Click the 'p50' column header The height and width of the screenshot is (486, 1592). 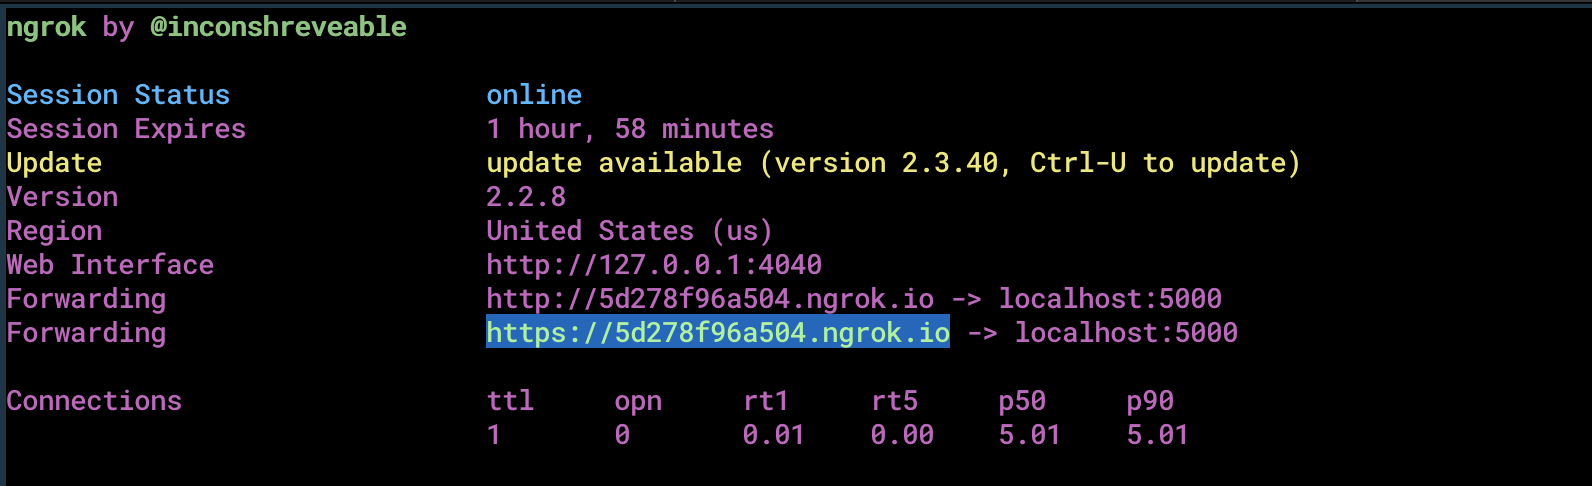(x=1022, y=401)
